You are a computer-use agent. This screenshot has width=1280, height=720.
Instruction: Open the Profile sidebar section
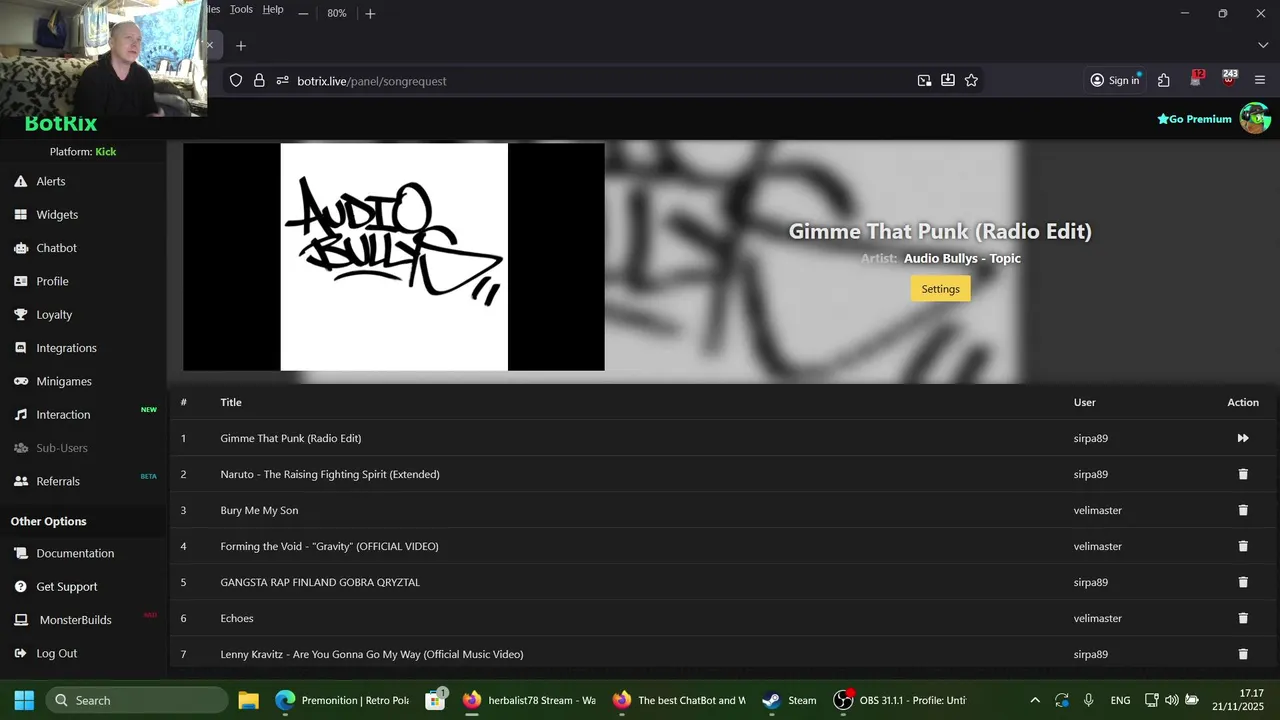pos(52,281)
